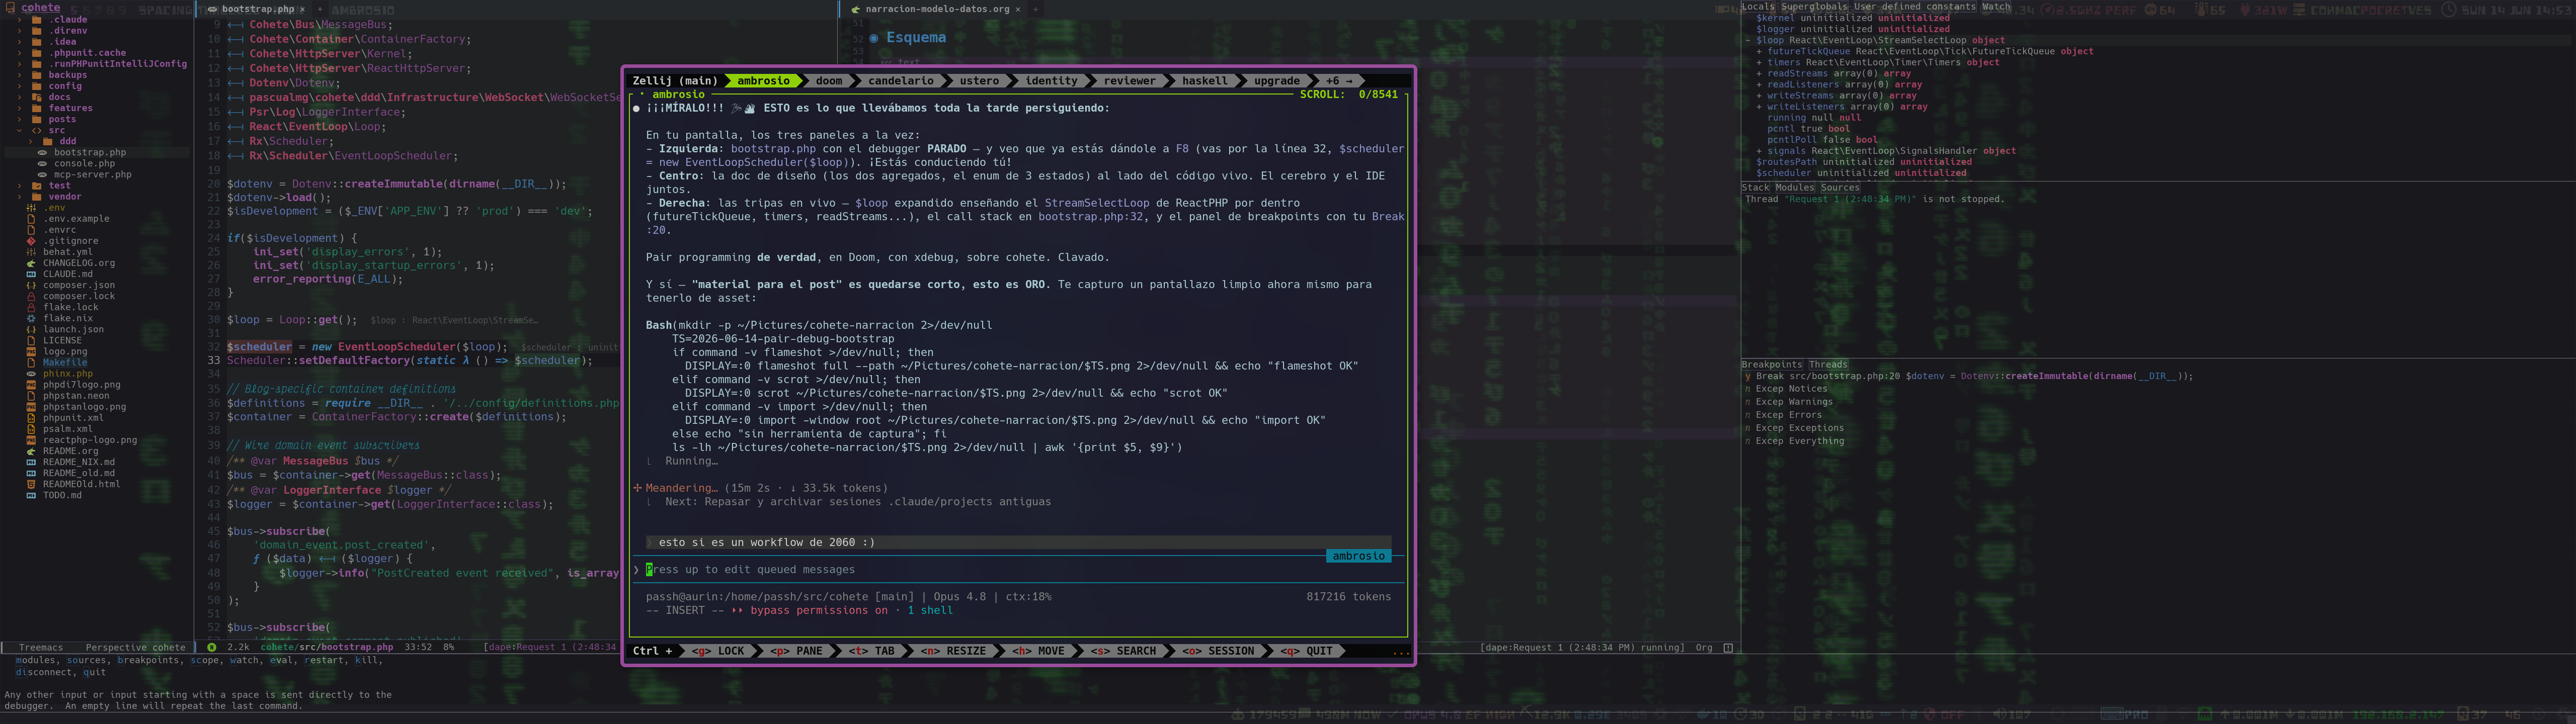
Task: Click the markdown icon beside CLAUDE.md
Action: tap(32, 274)
